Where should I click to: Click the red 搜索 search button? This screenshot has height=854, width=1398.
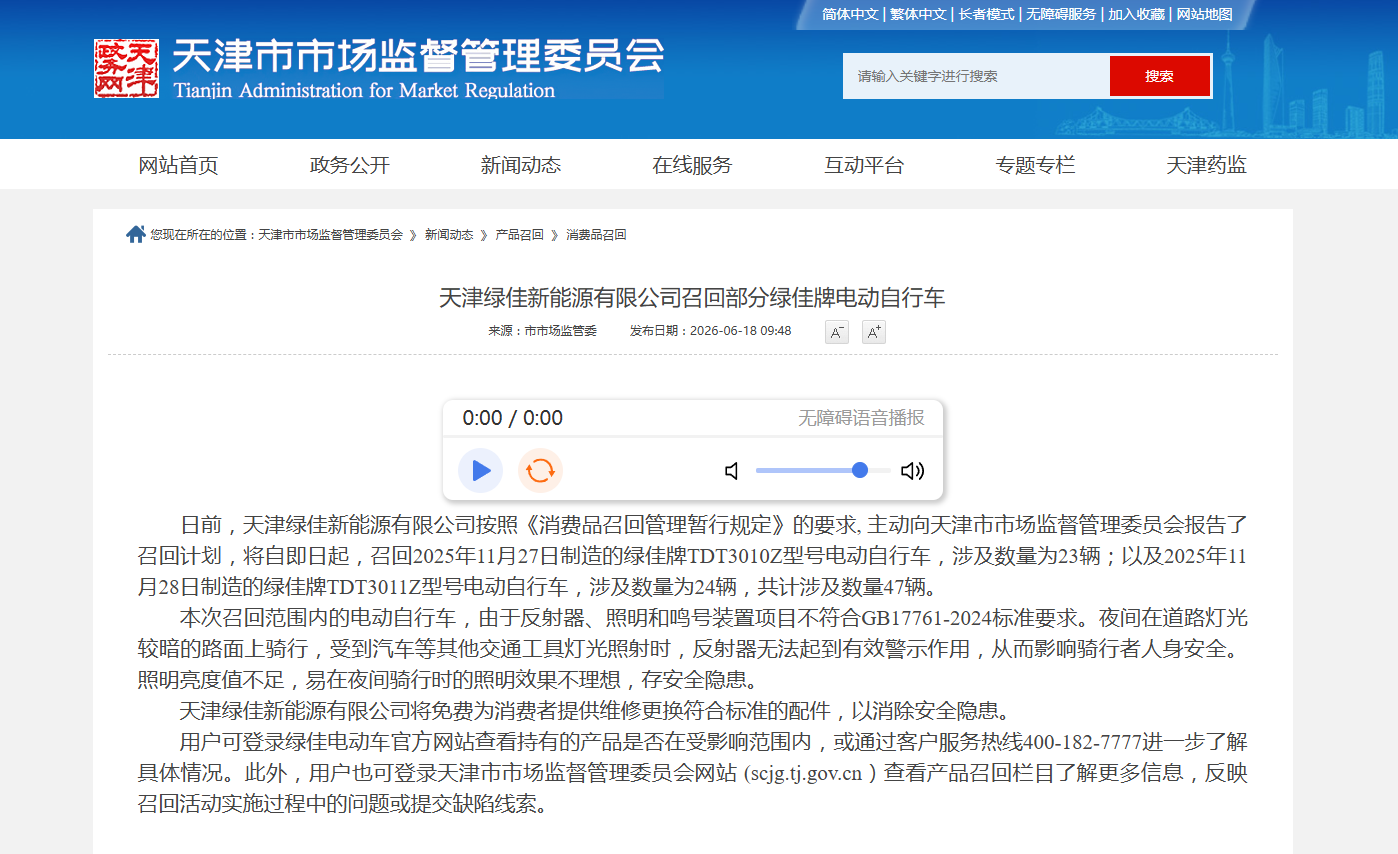[1160, 76]
